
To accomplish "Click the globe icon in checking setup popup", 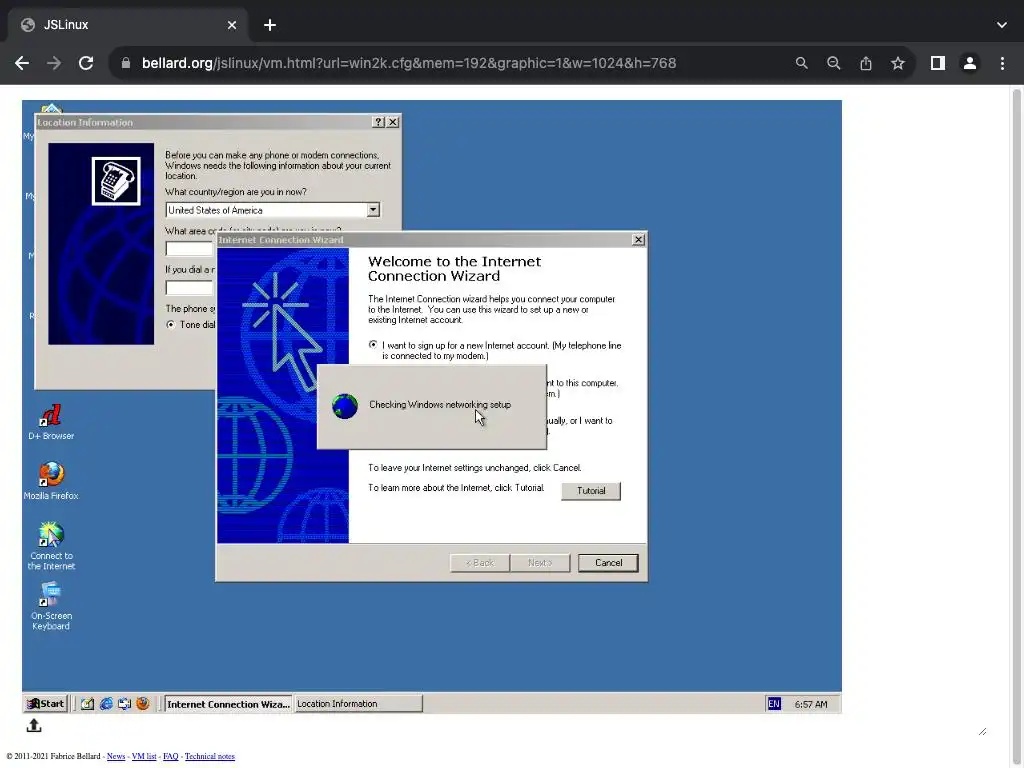I will coord(345,406).
